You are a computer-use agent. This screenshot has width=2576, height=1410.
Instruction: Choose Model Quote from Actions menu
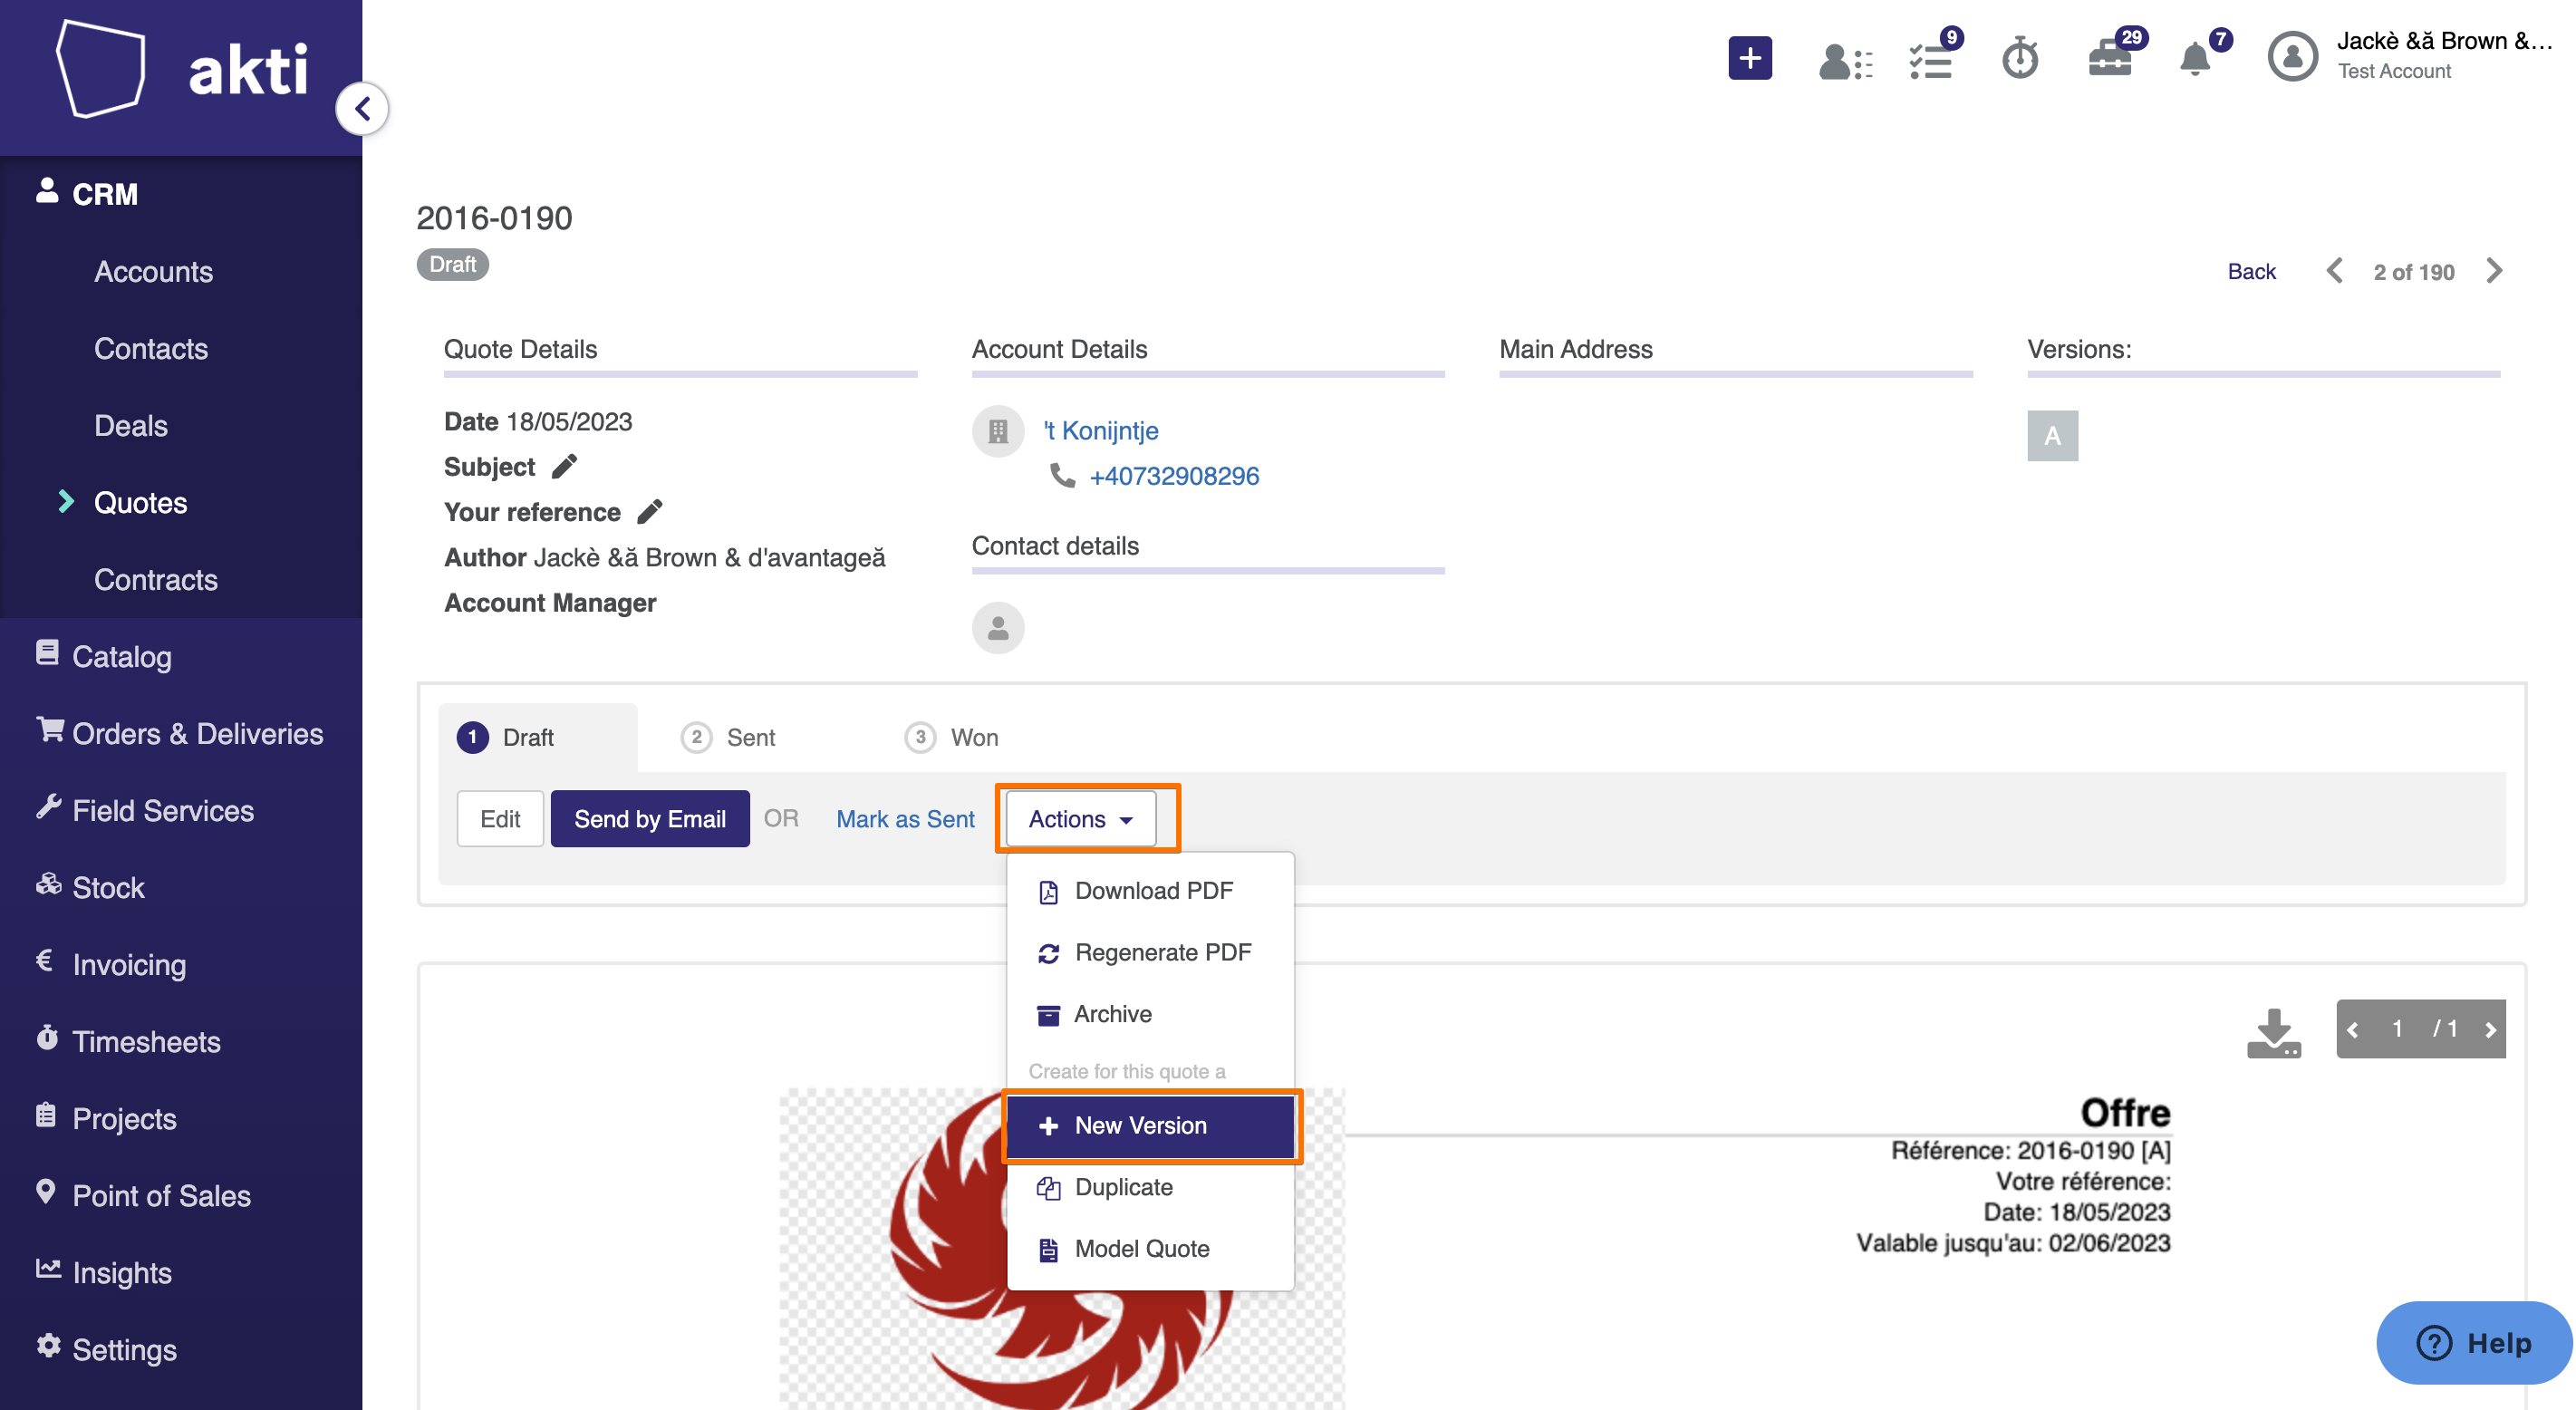(1150, 1249)
